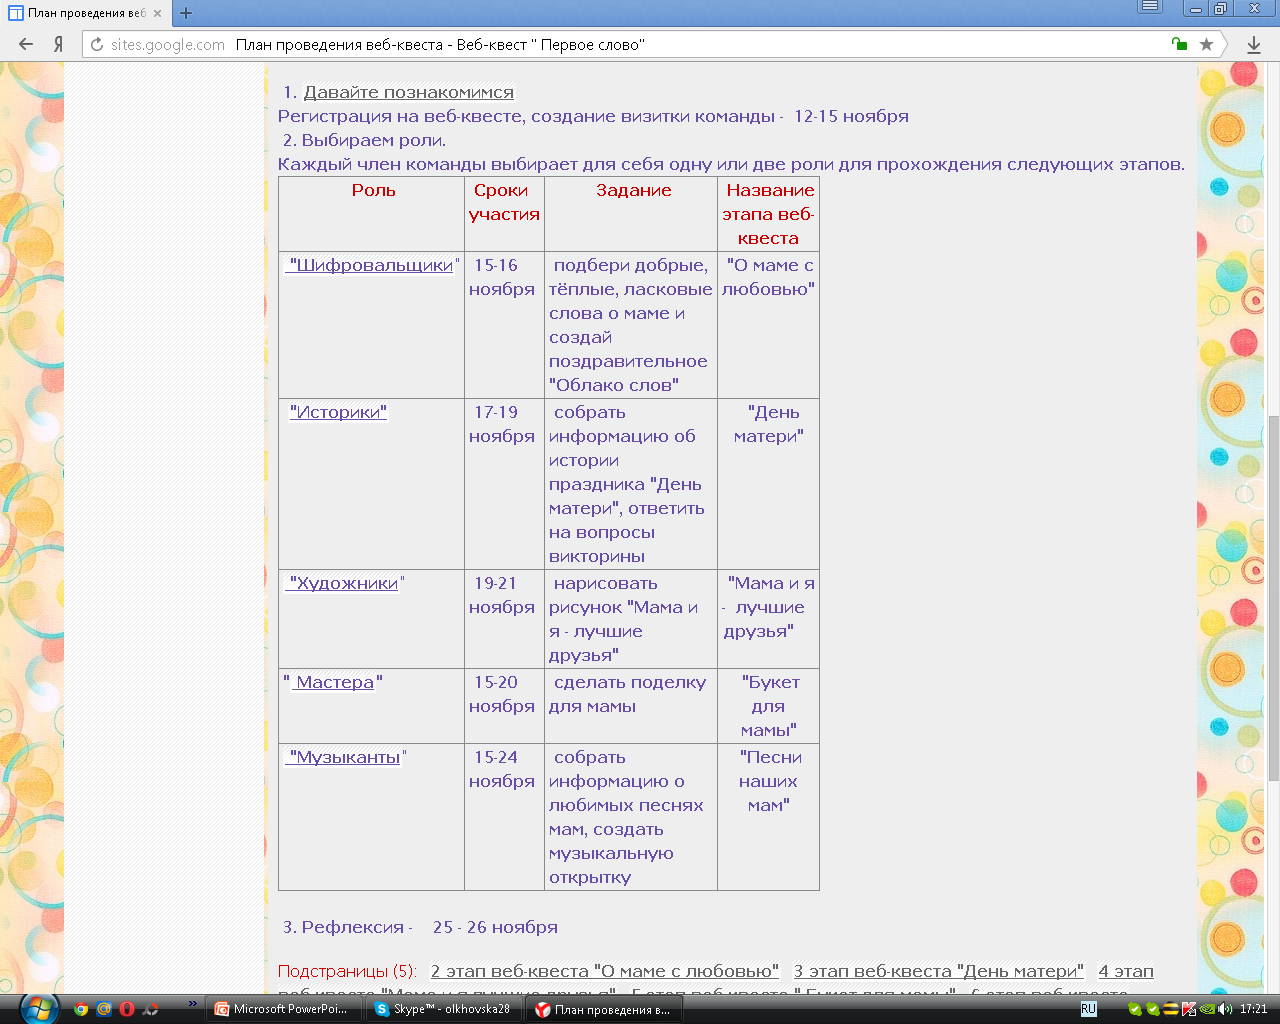Open the "Музыканты" role link
The height and width of the screenshot is (1024, 1280).
344,757
